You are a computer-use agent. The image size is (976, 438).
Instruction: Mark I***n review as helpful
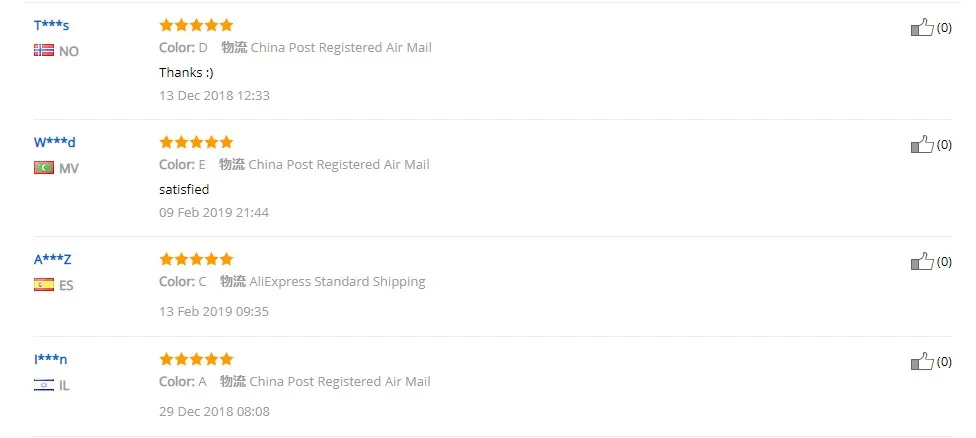click(922, 361)
